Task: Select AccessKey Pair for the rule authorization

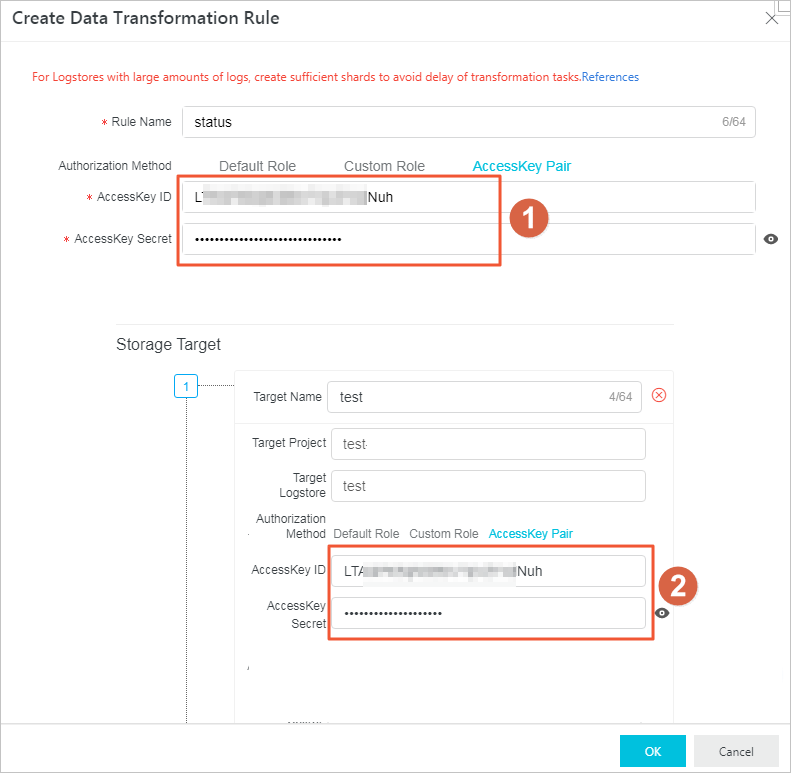Action: pyautogui.click(x=522, y=166)
